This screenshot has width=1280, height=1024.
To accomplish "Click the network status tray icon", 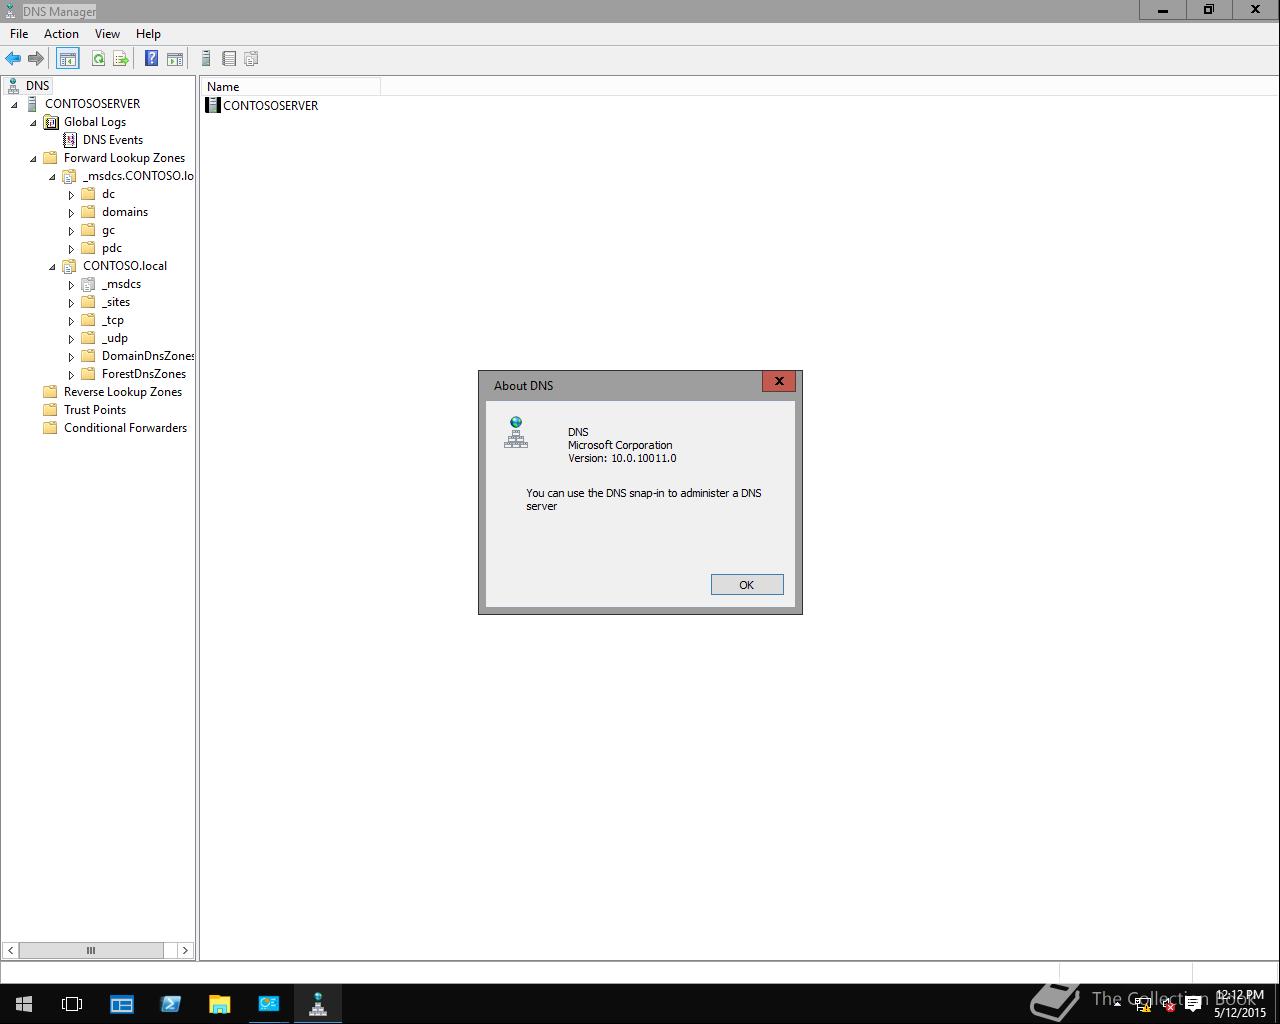I will [1142, 1005].
